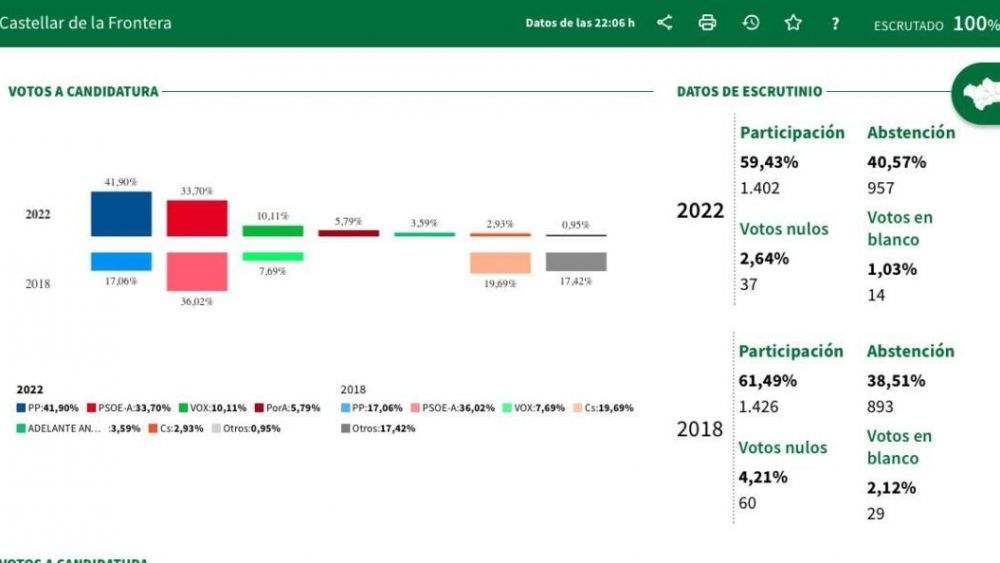Click the 2018 Votos nulos 4,21% value
Viewport: 1000px width, 563px height.
point(763,477)
